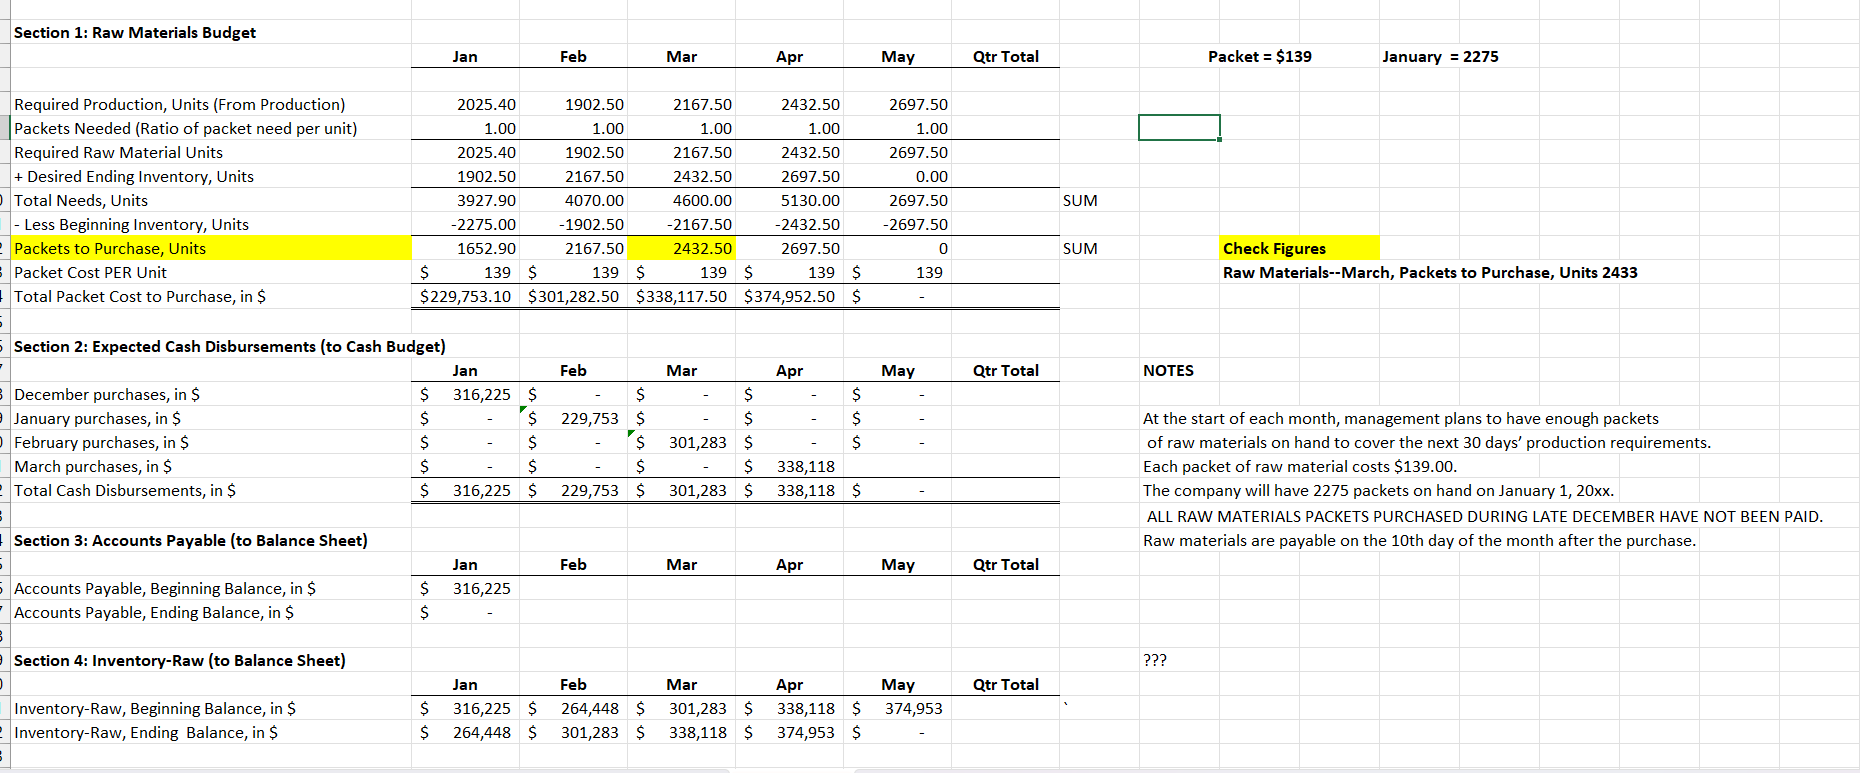Click the yellow Check Figures cell
1860x773 pixels.
point(1299,248)
